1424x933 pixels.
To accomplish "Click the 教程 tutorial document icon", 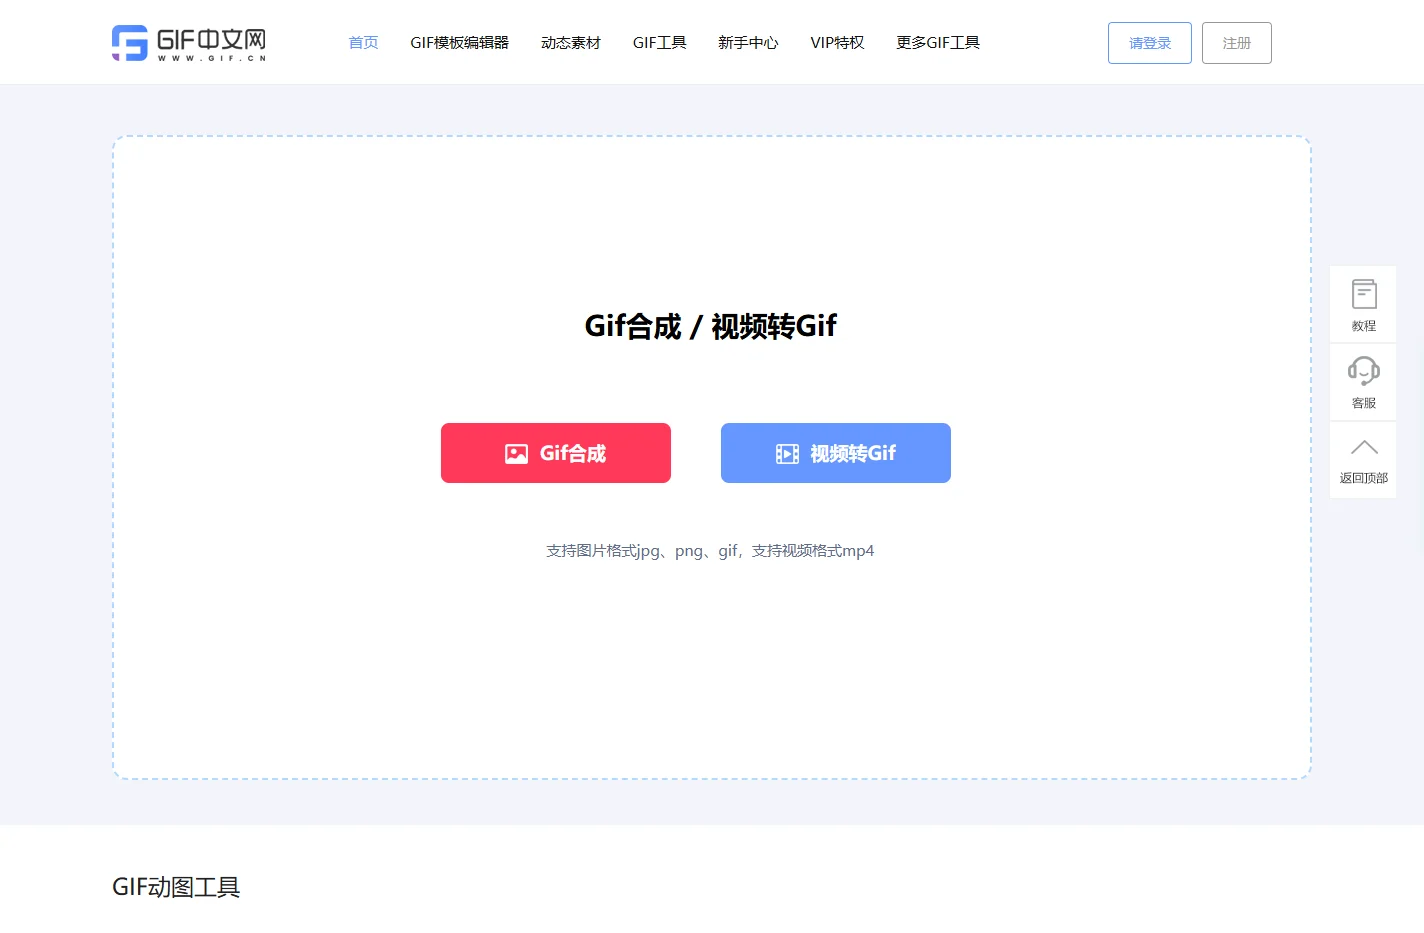I will [1364, 294].
